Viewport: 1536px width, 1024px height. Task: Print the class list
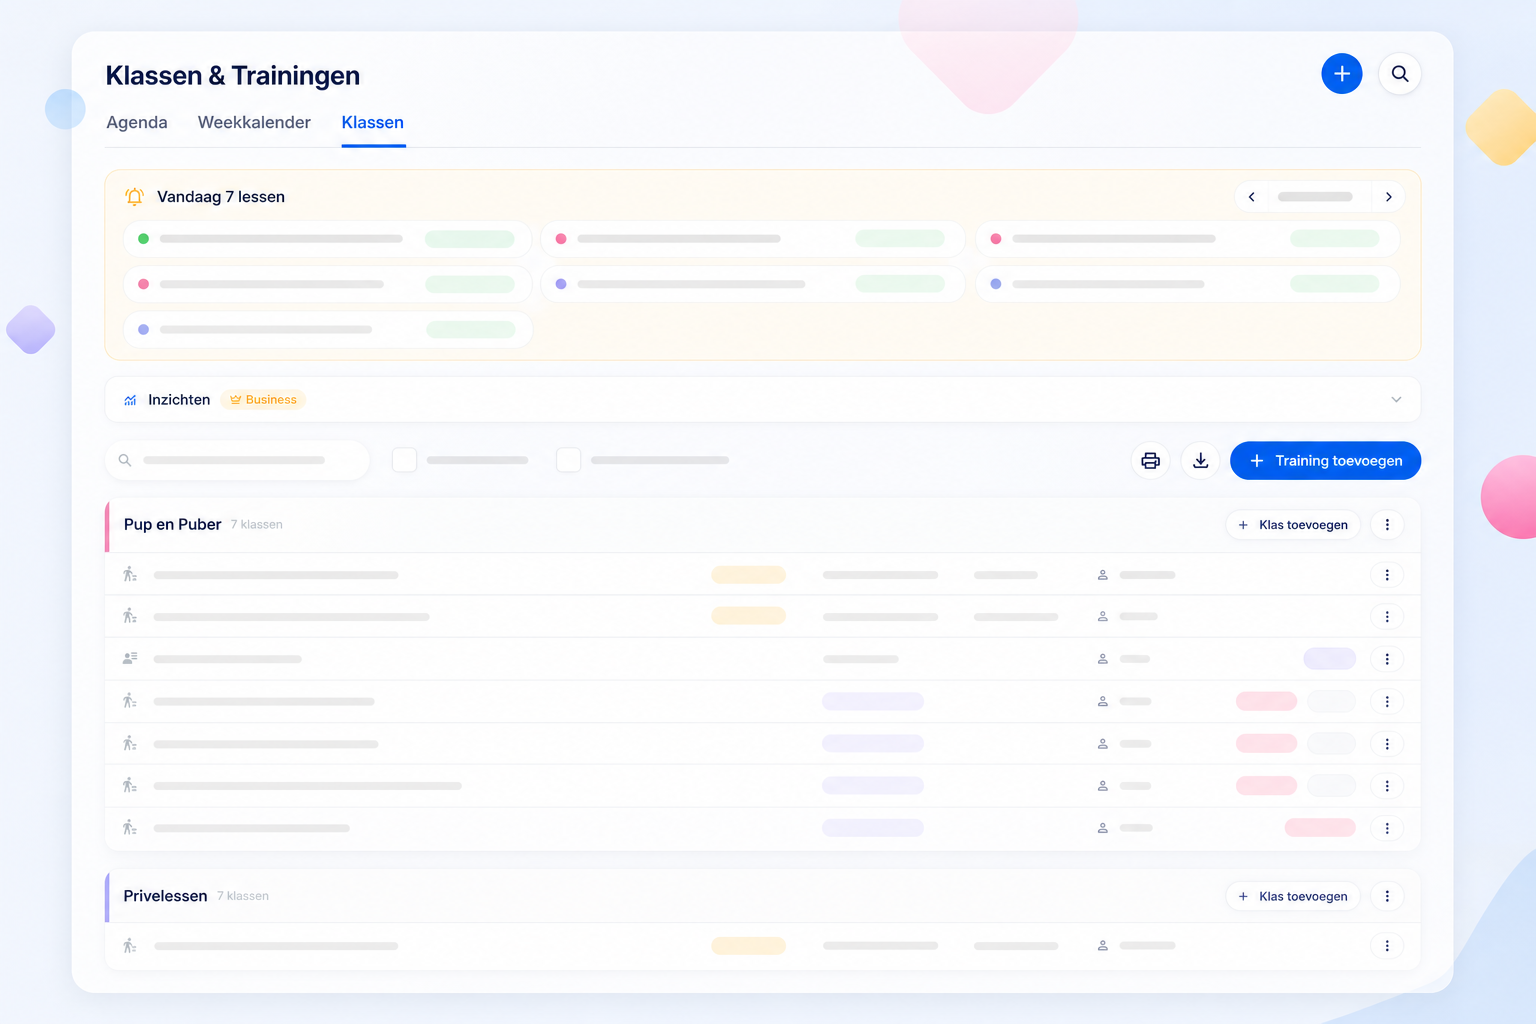[1151, 461]
